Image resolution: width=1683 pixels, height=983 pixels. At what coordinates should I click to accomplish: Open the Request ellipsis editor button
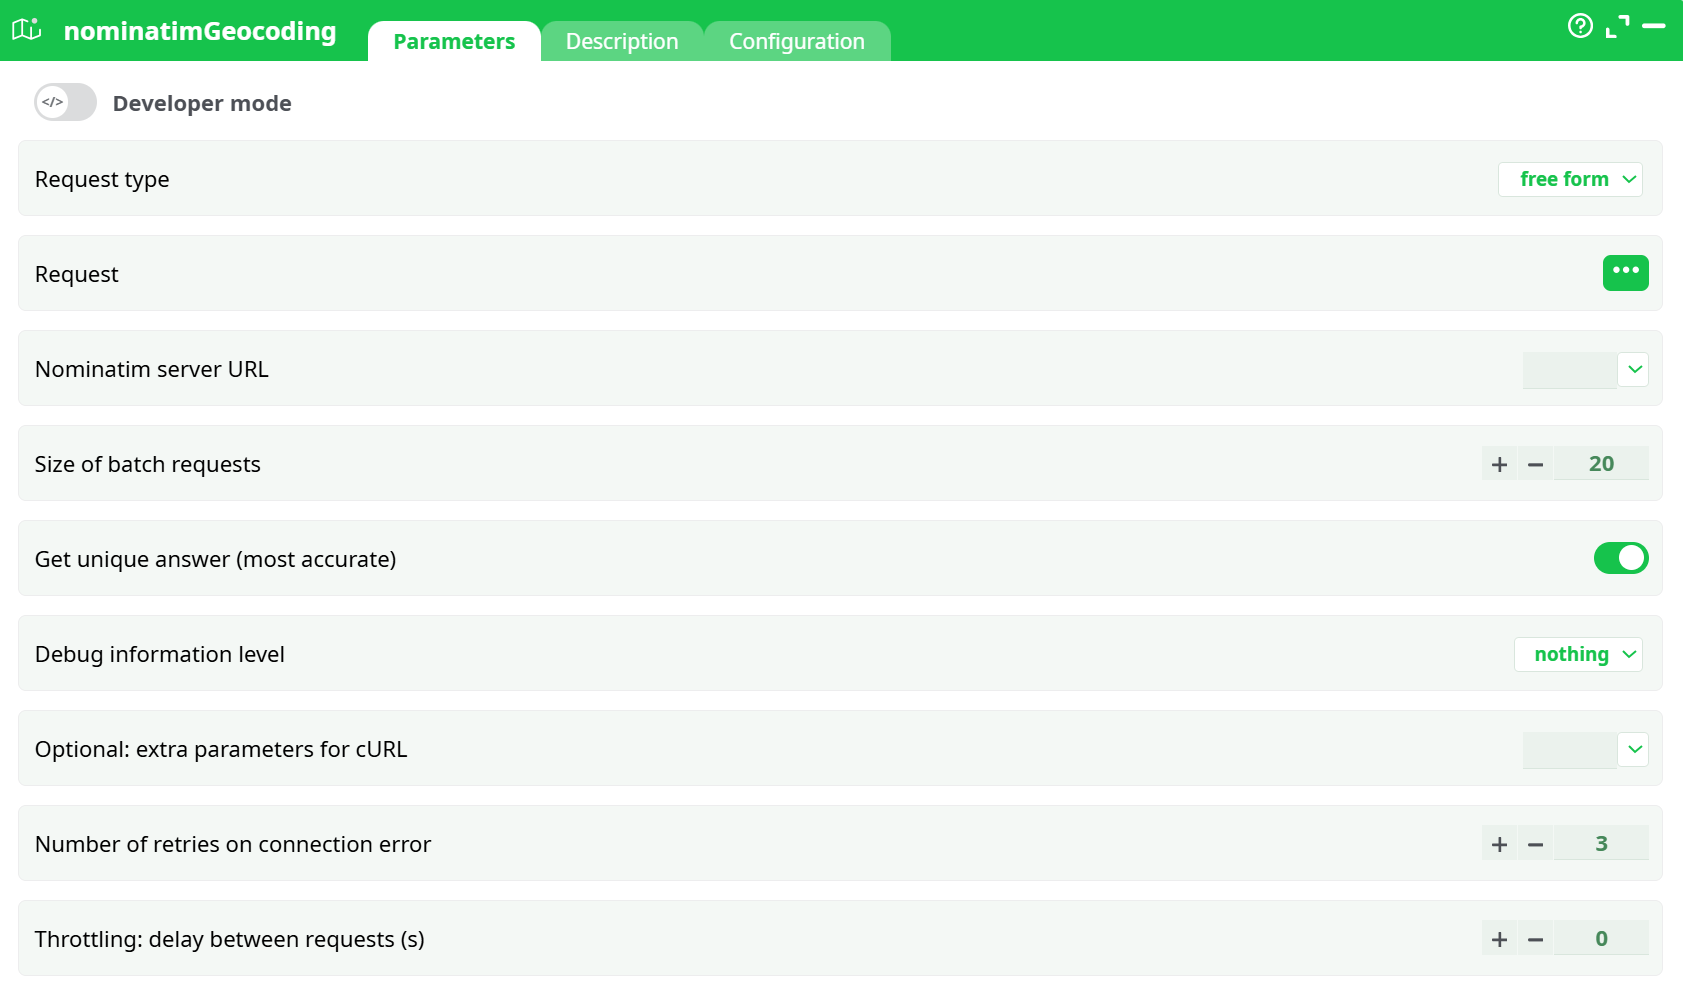click(1626, 272)
